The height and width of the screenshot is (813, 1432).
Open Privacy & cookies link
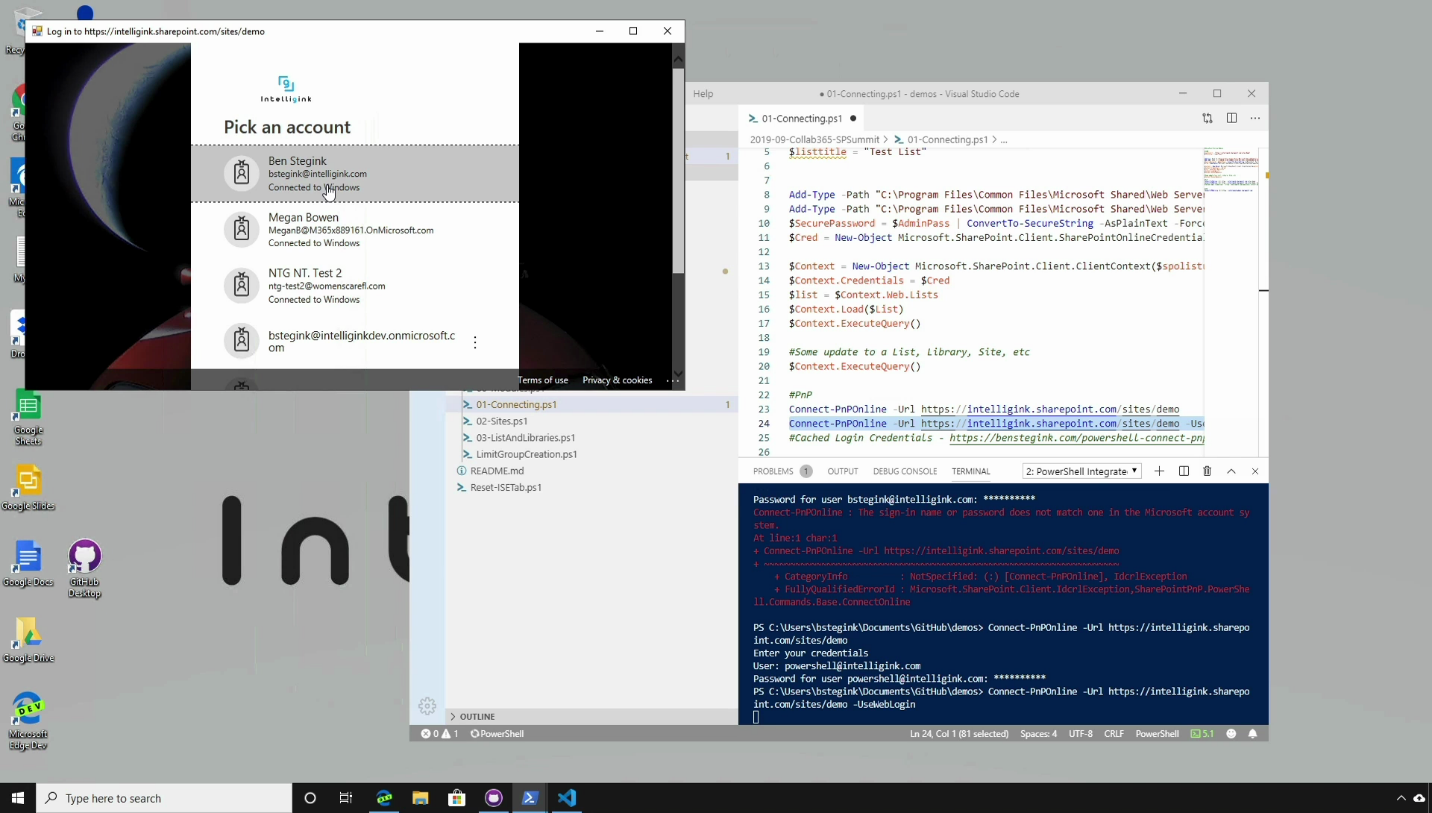617,380
